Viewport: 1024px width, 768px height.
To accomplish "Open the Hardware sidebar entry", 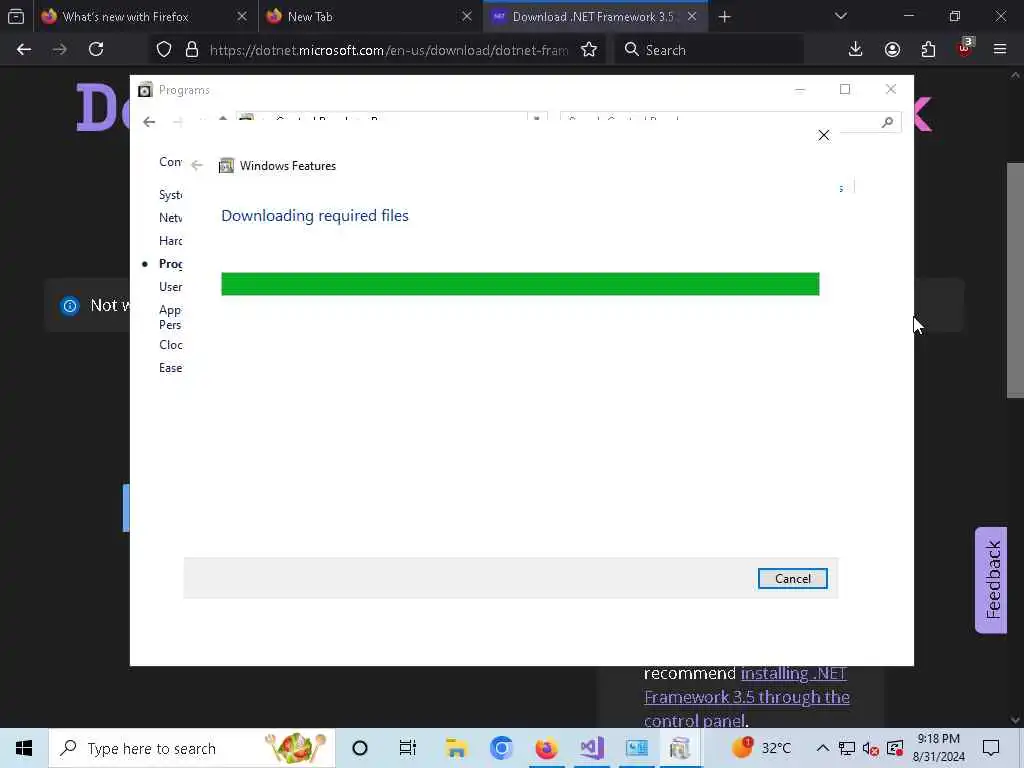I will 170,241.
